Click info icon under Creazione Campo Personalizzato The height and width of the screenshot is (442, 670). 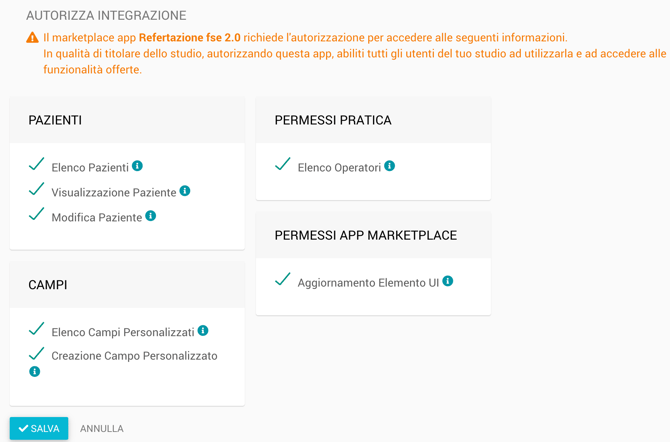tap(35, 372)
